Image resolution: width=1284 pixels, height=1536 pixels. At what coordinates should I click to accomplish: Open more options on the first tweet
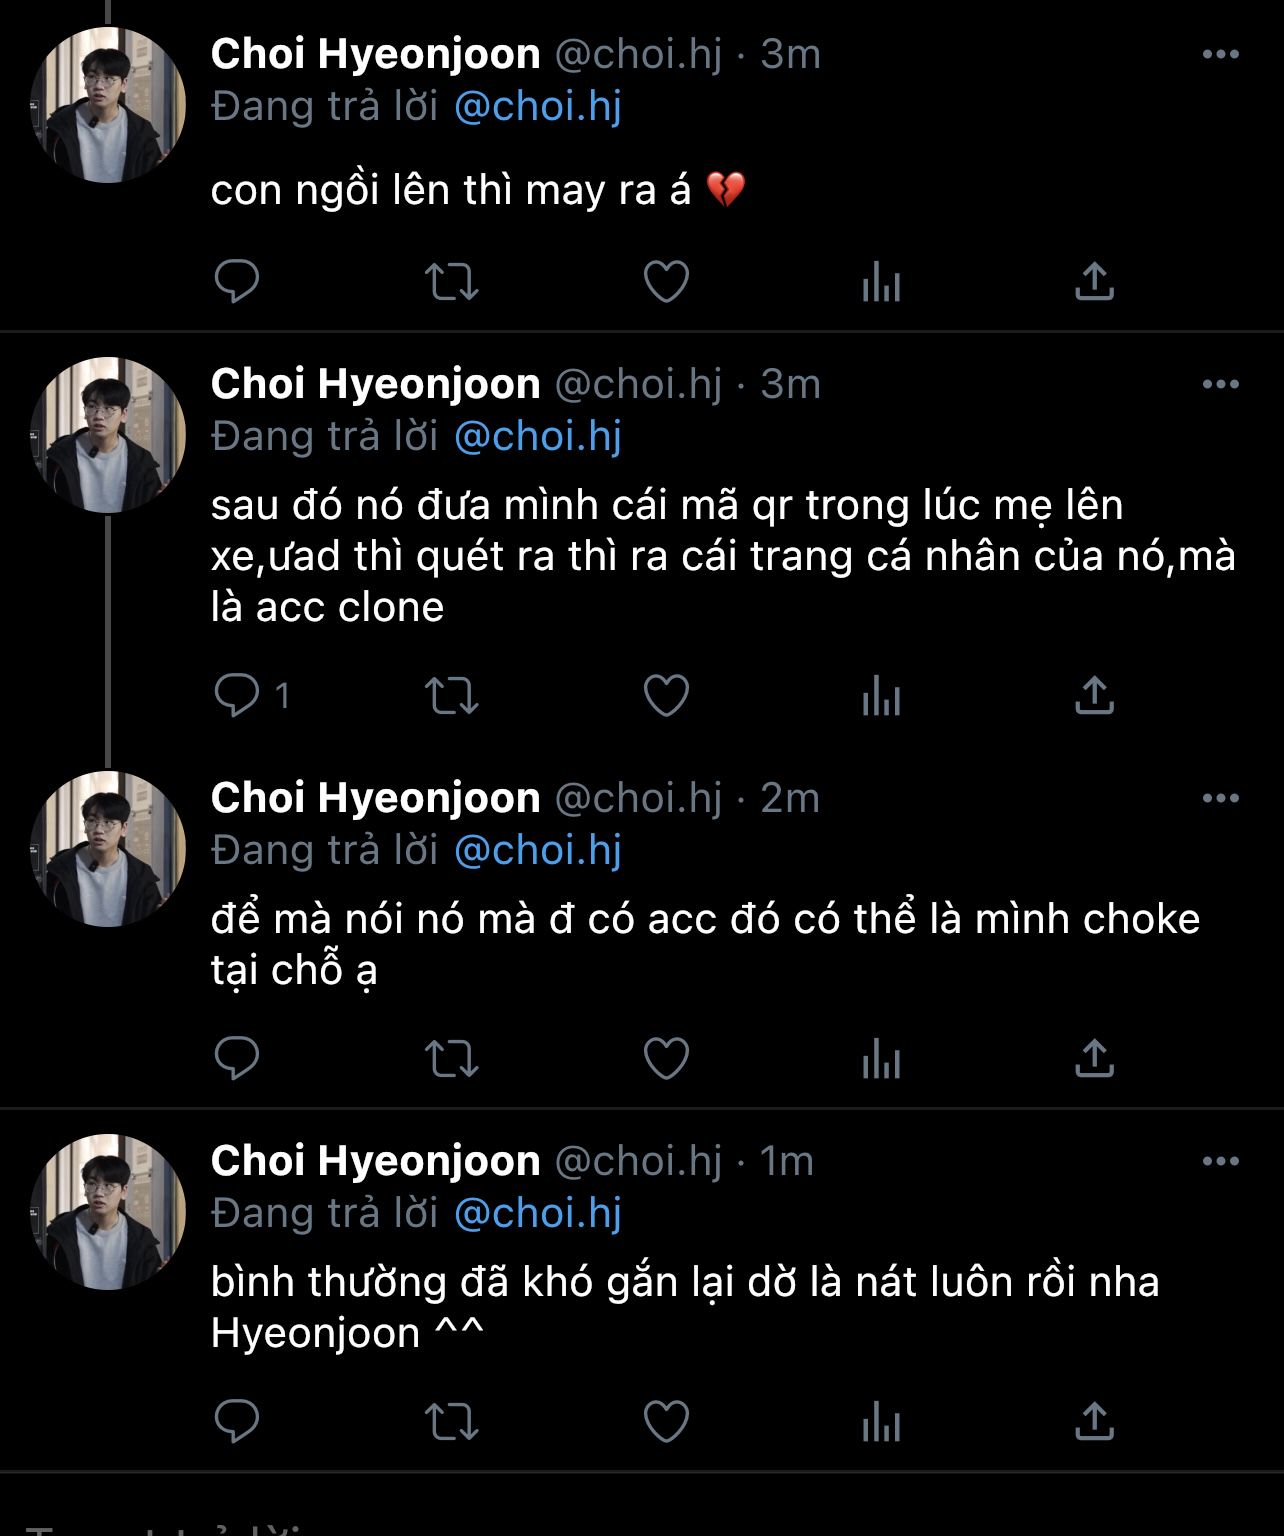(1220, 55)
